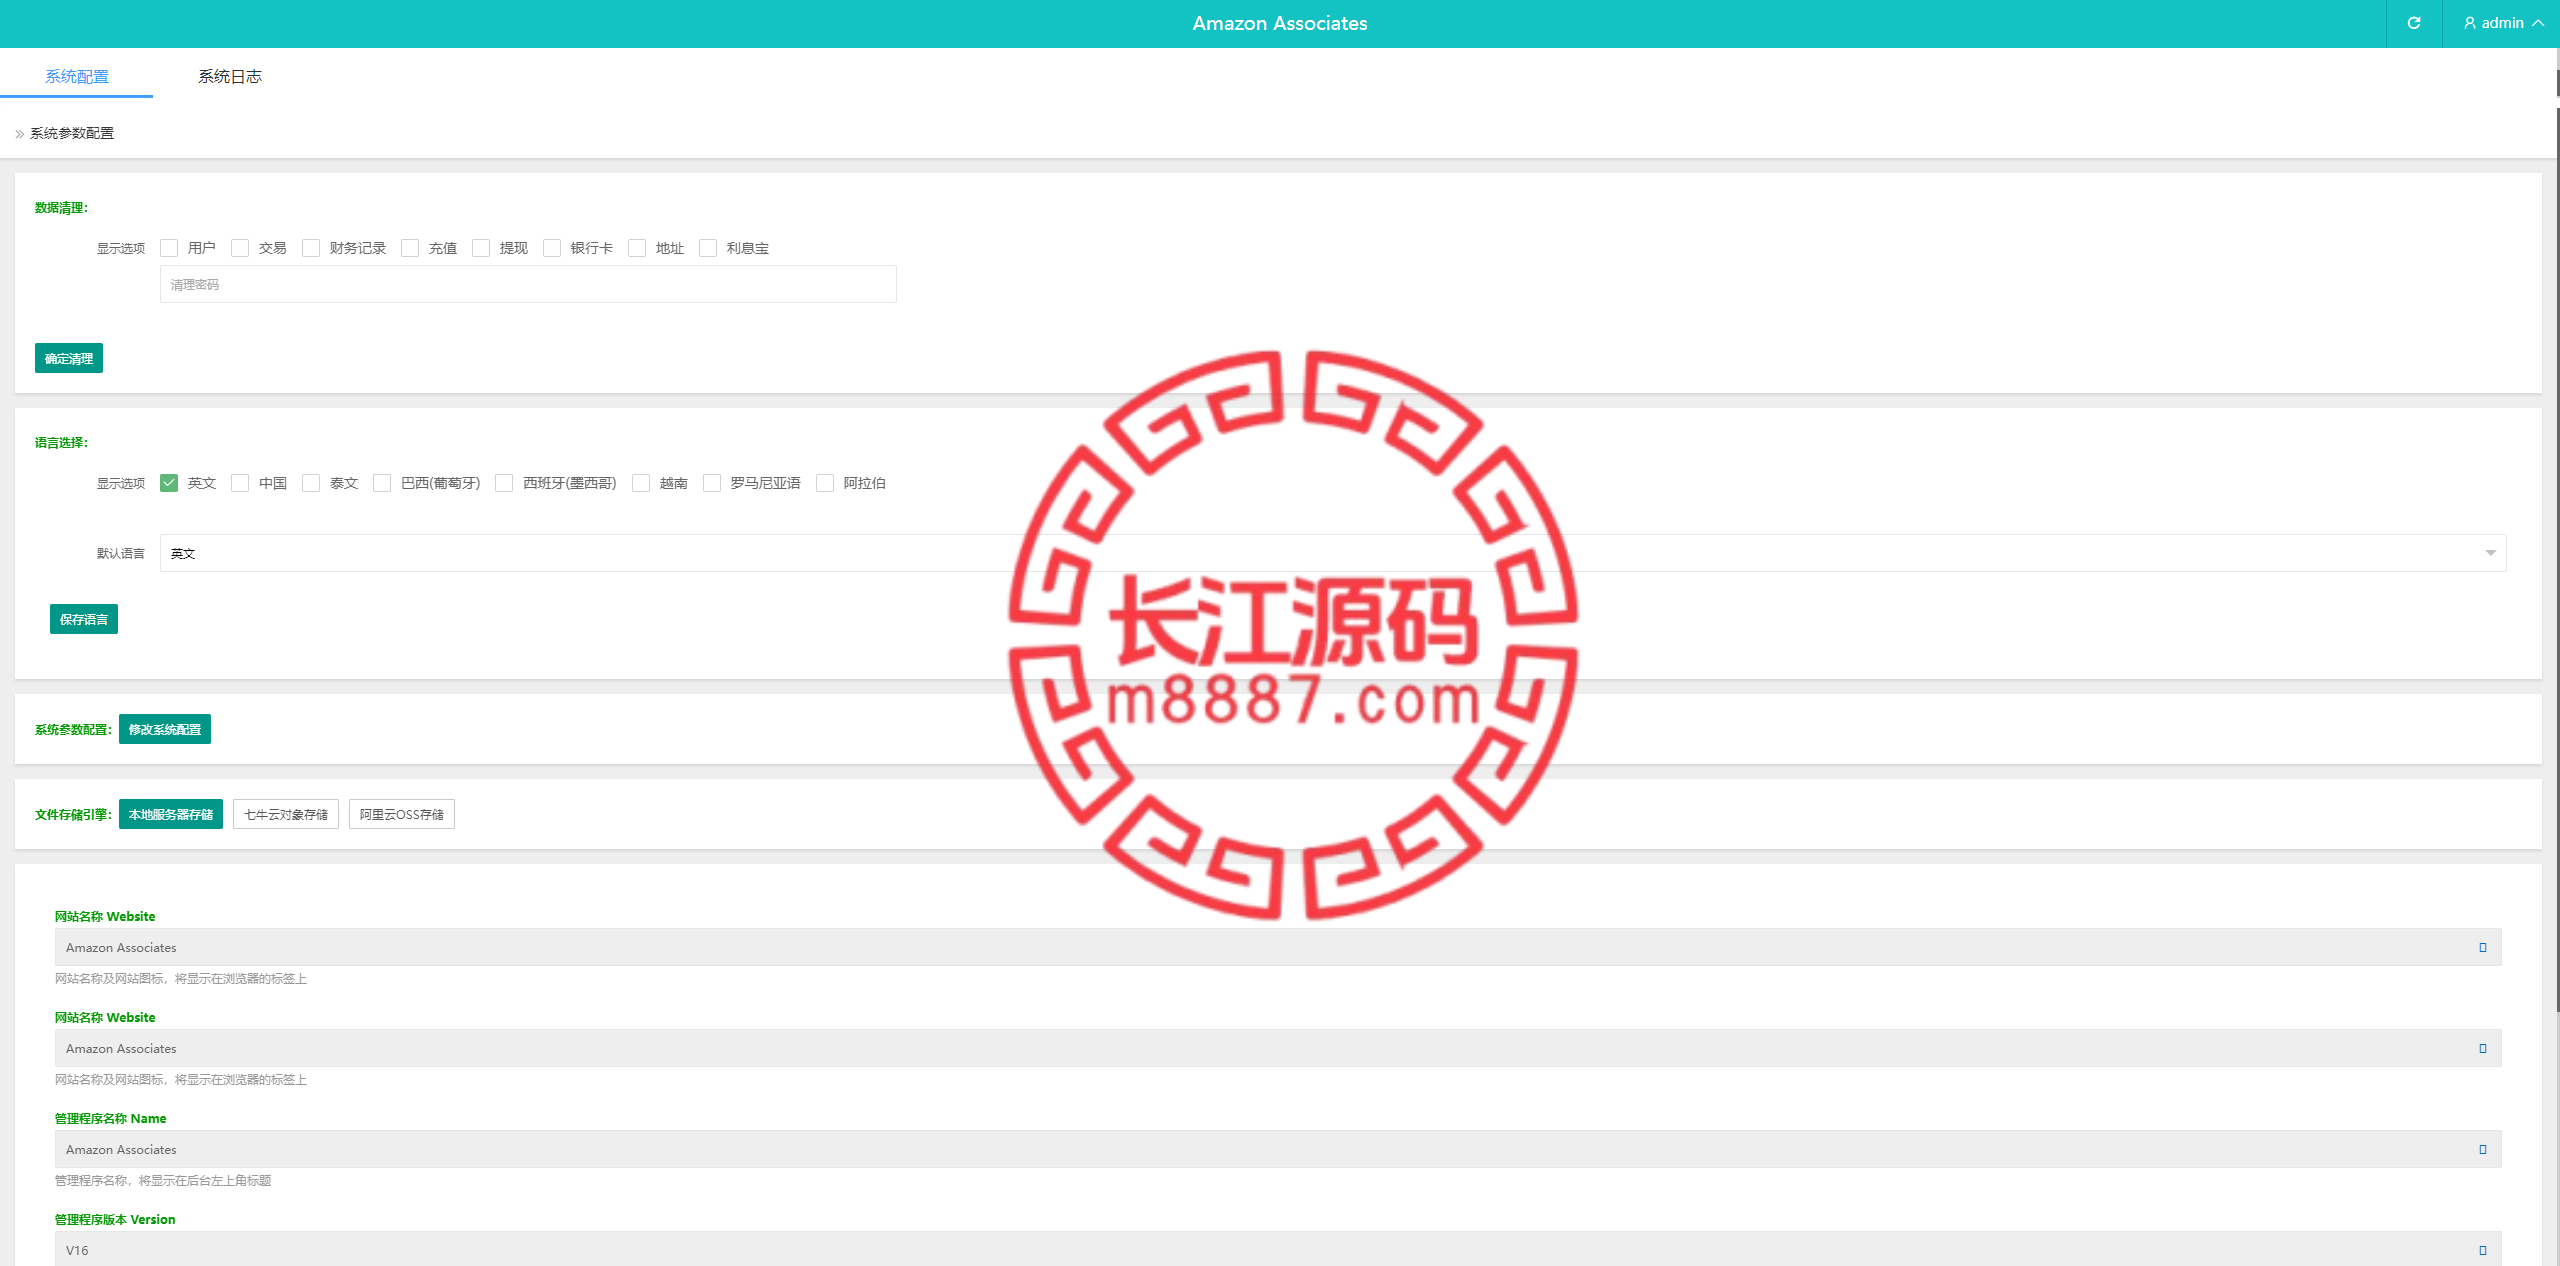
Task: Check the 财务记录 checkbox
Action: tap(311, 248)
